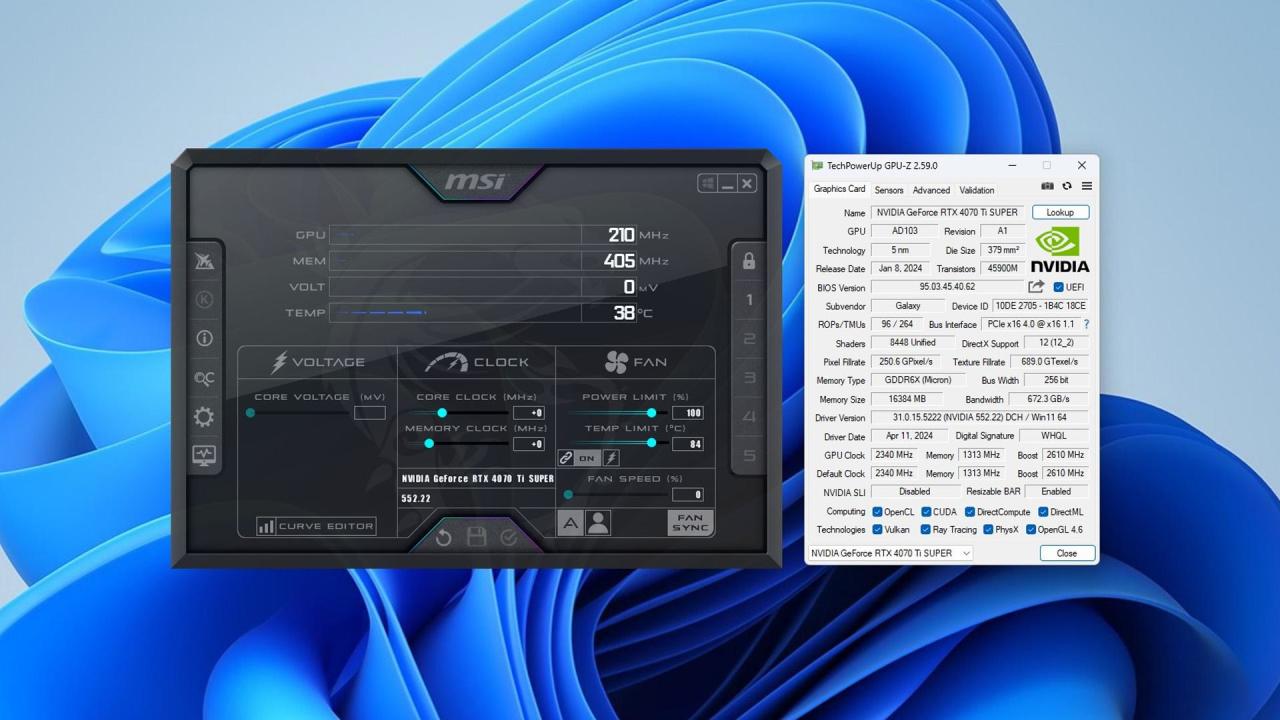Apply Afterburner settings with the checkmark

click(509, 537)
